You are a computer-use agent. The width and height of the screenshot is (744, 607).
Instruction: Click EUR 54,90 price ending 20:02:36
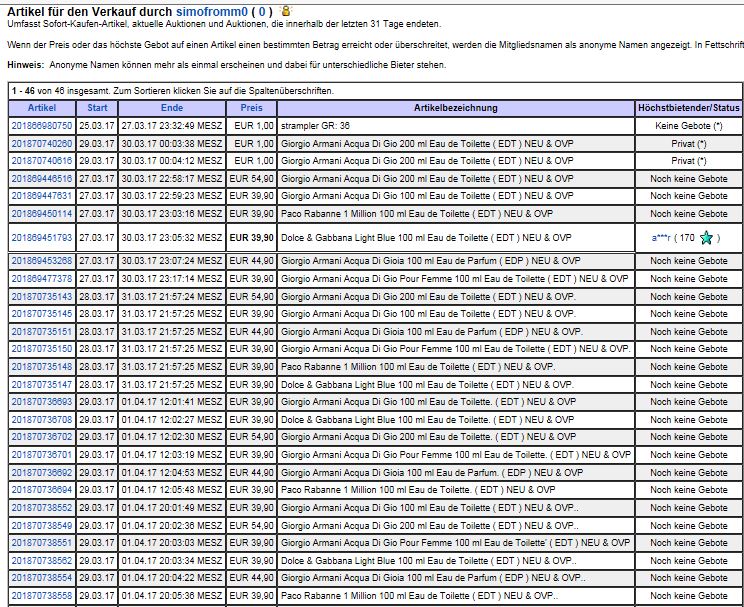(x=251, y=525)
